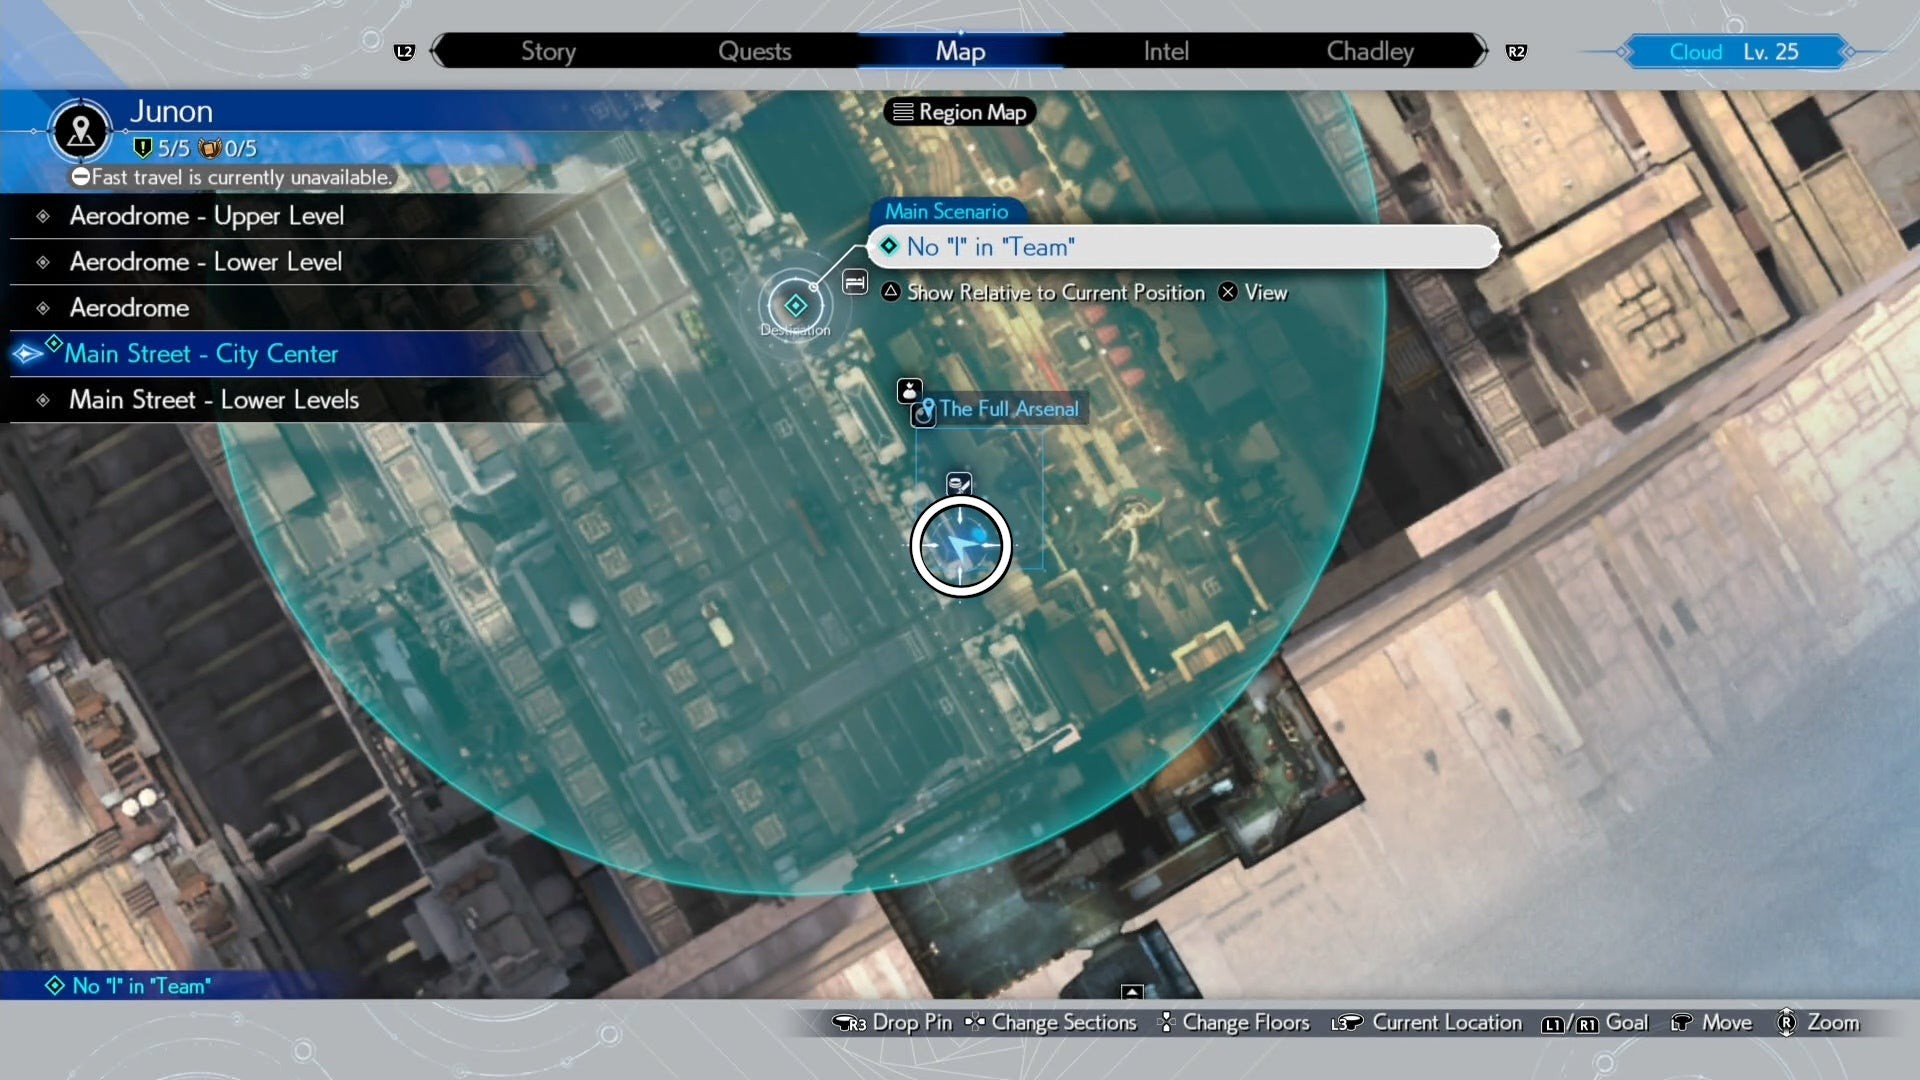Click the Drop Pin R3 control
This screenshot has width=1920, height=1080.
892,1022
